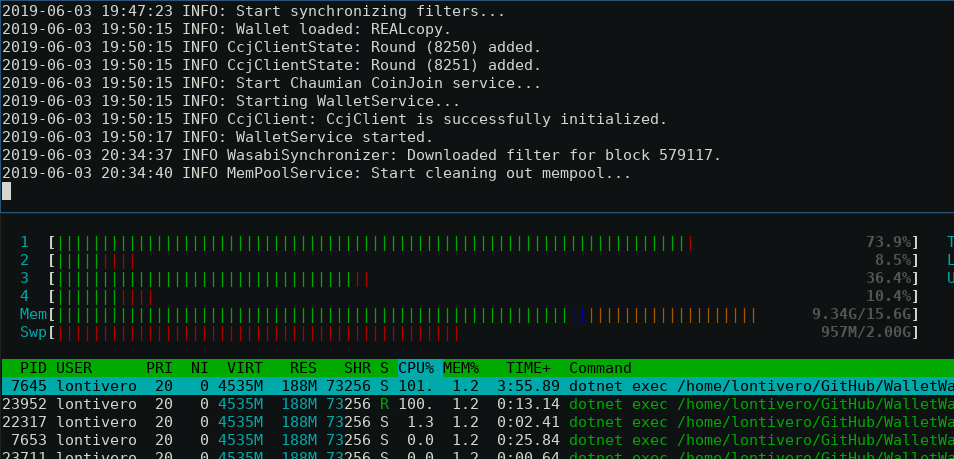Image resolution: width=954 pixels, height=459 pixels.
Task: Click the timestamp '2019-06-03 20:34:37'
Action: point(88,155)
